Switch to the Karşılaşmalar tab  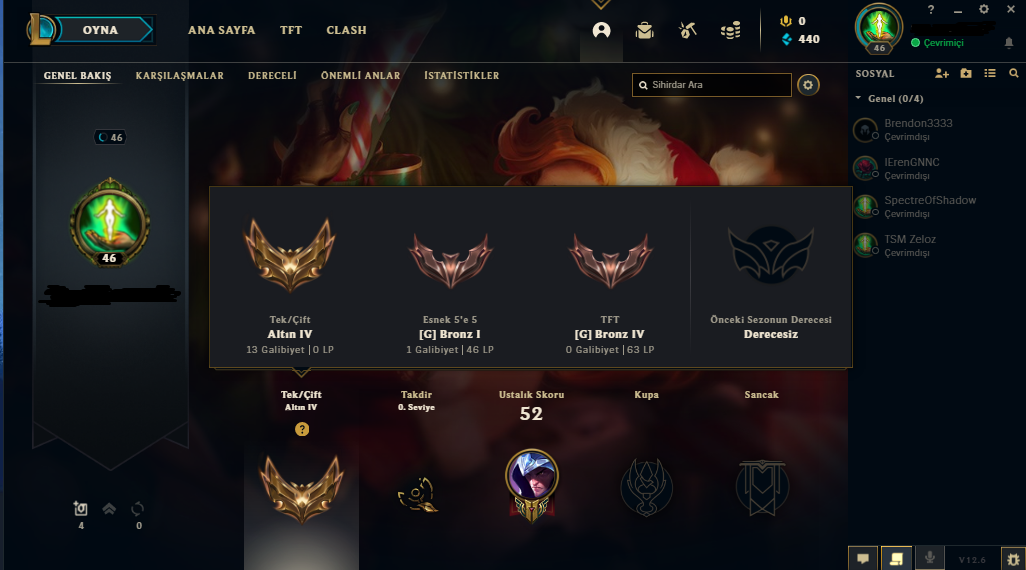[x=179, y=76]
